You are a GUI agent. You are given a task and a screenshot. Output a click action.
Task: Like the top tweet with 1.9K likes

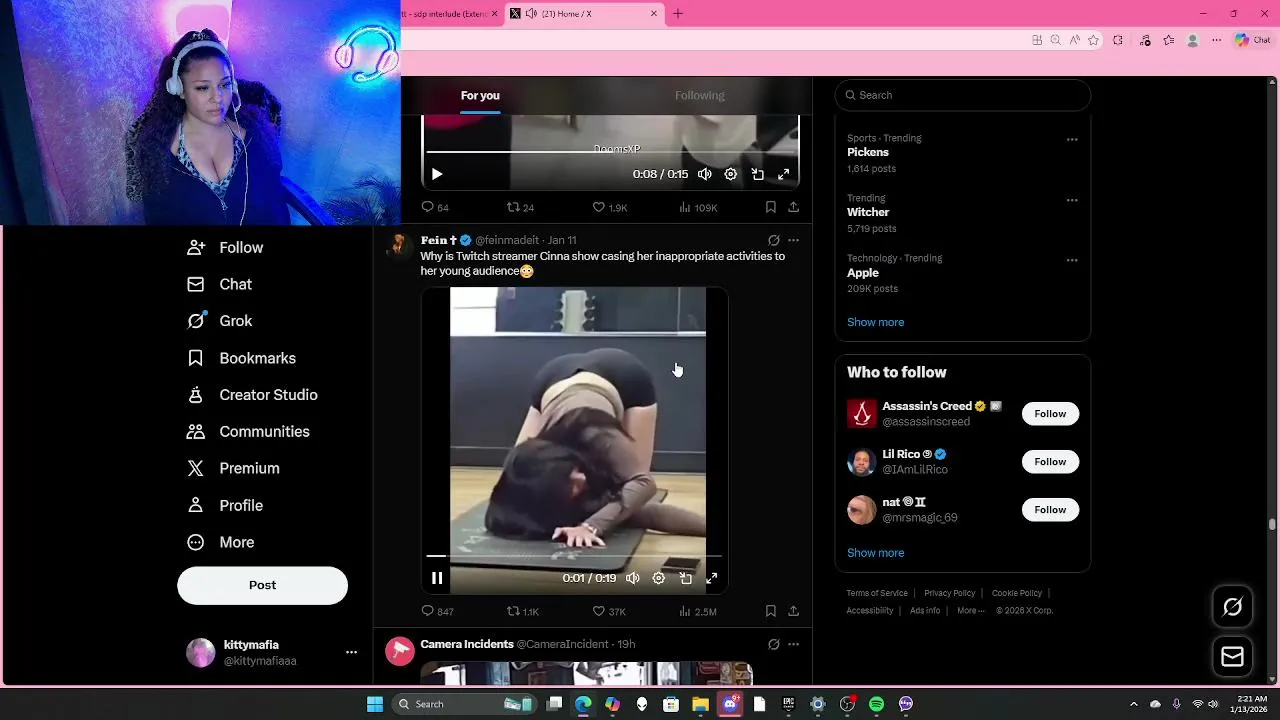610,207
